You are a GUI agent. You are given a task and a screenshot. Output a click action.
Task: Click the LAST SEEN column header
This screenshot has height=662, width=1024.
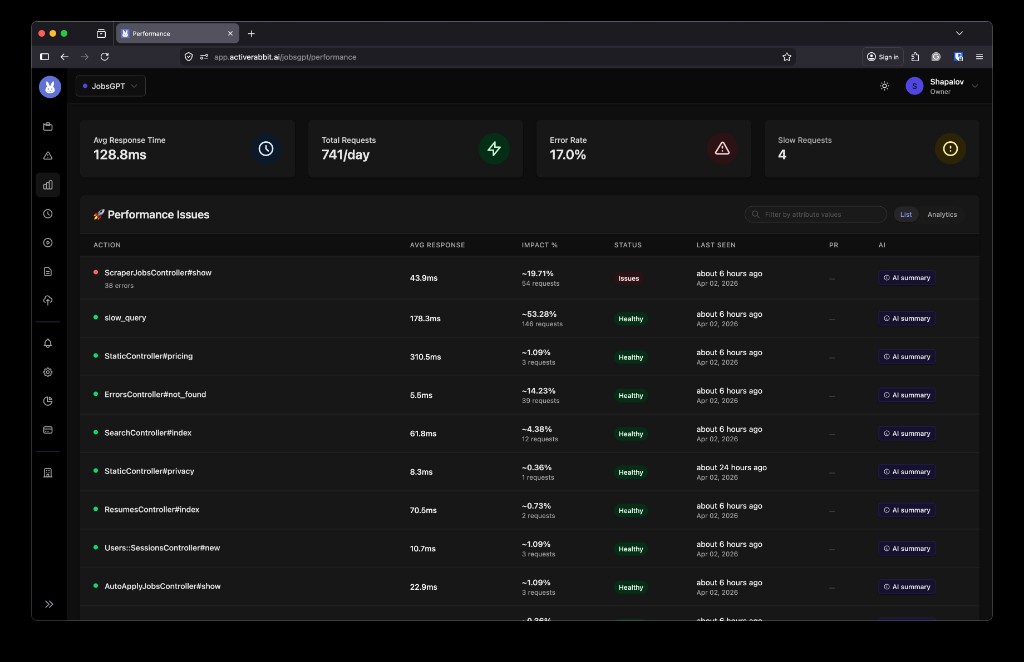point(716,245)
